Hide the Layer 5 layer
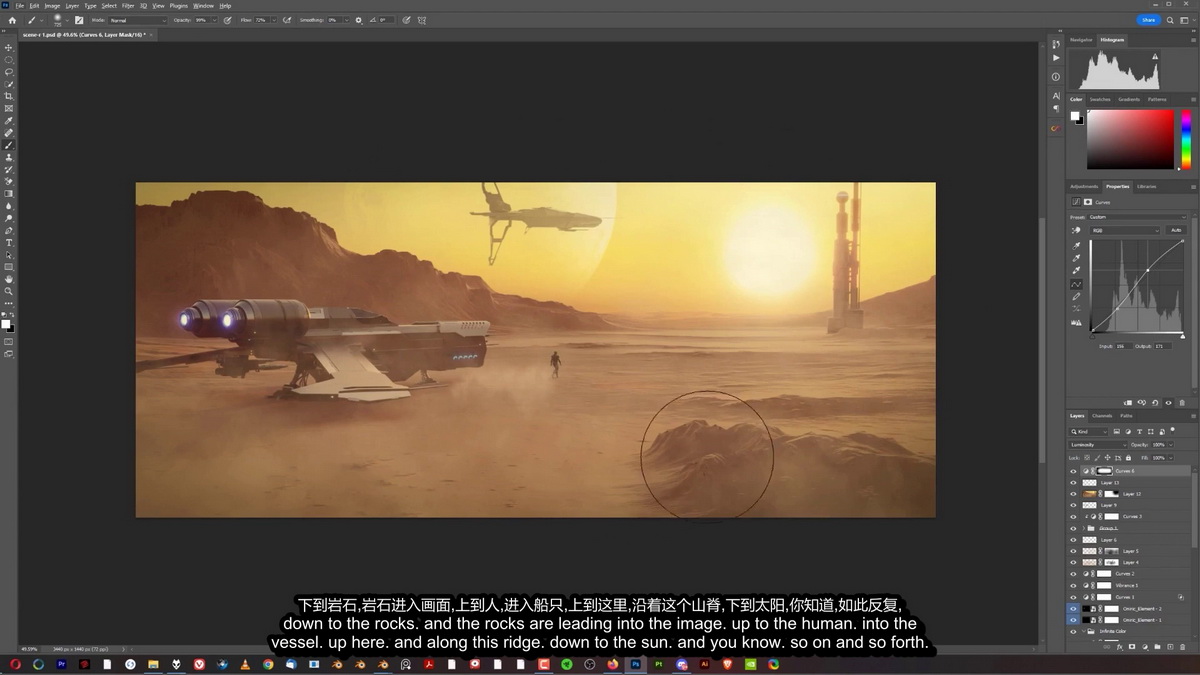This screenshot has height=675, width=1200. tap(1073, 551)
